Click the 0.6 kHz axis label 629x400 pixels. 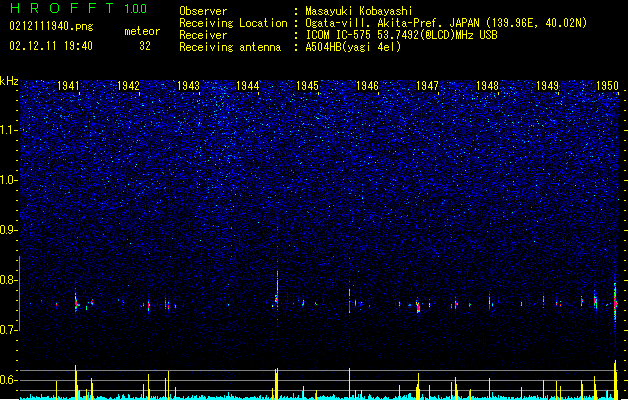[8, 380]
